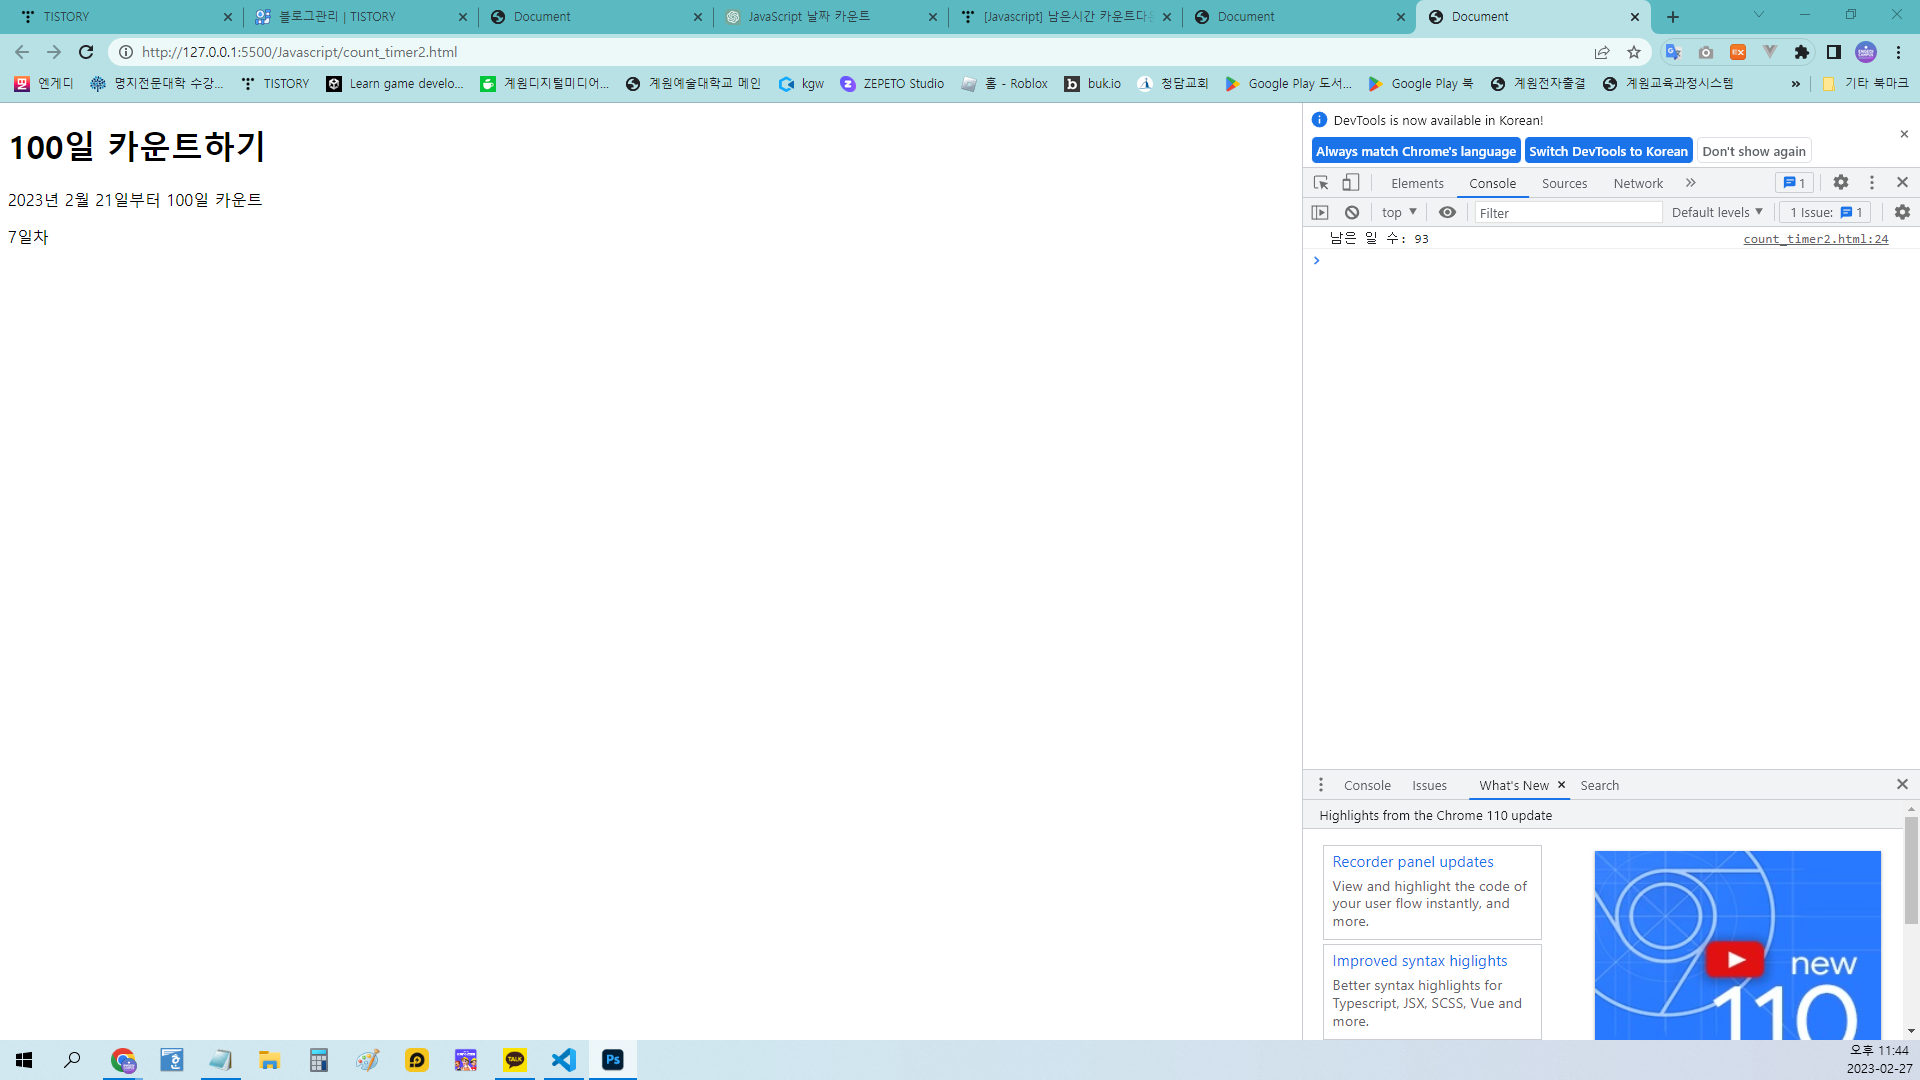Open the drawer Console tab
The height and width of the screenshot is (1080, 1920).
click(1367, 785)
